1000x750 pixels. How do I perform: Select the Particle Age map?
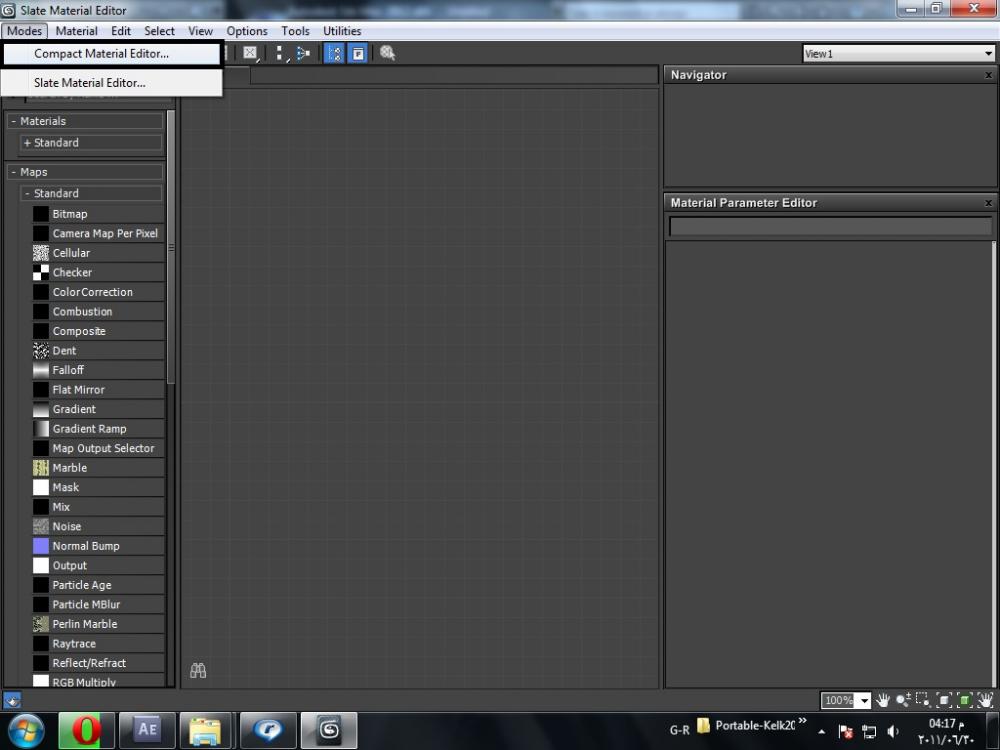(98, 585)
